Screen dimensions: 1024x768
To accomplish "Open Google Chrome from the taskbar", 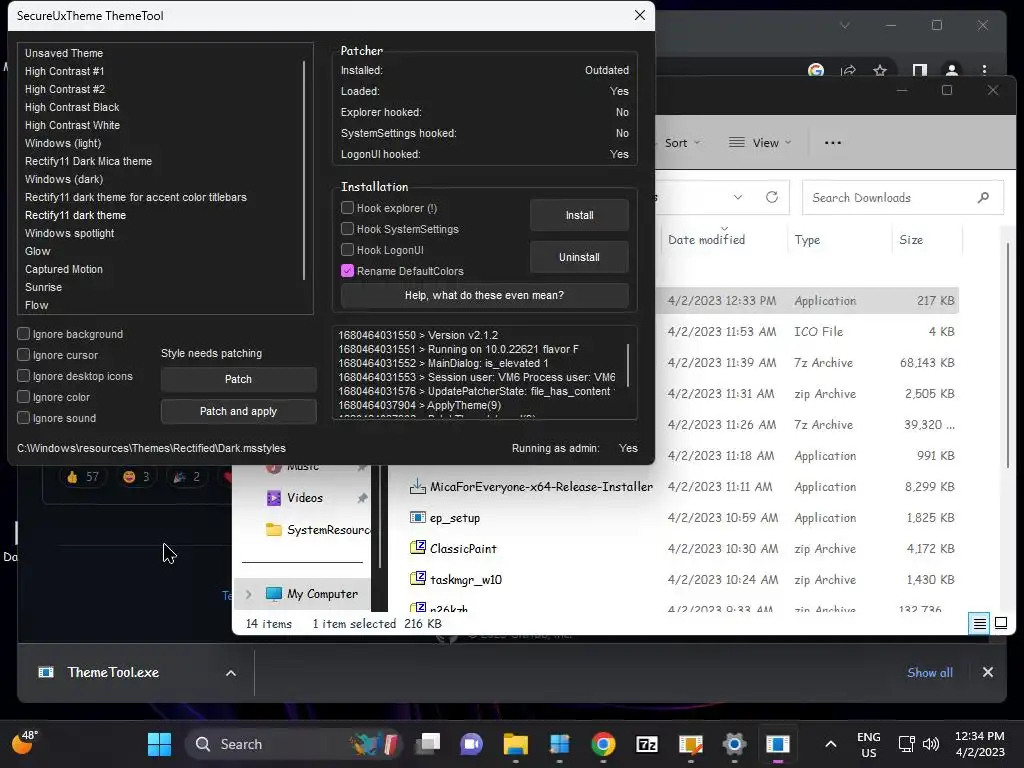I will pyautogui.click(x=603, y=744).
